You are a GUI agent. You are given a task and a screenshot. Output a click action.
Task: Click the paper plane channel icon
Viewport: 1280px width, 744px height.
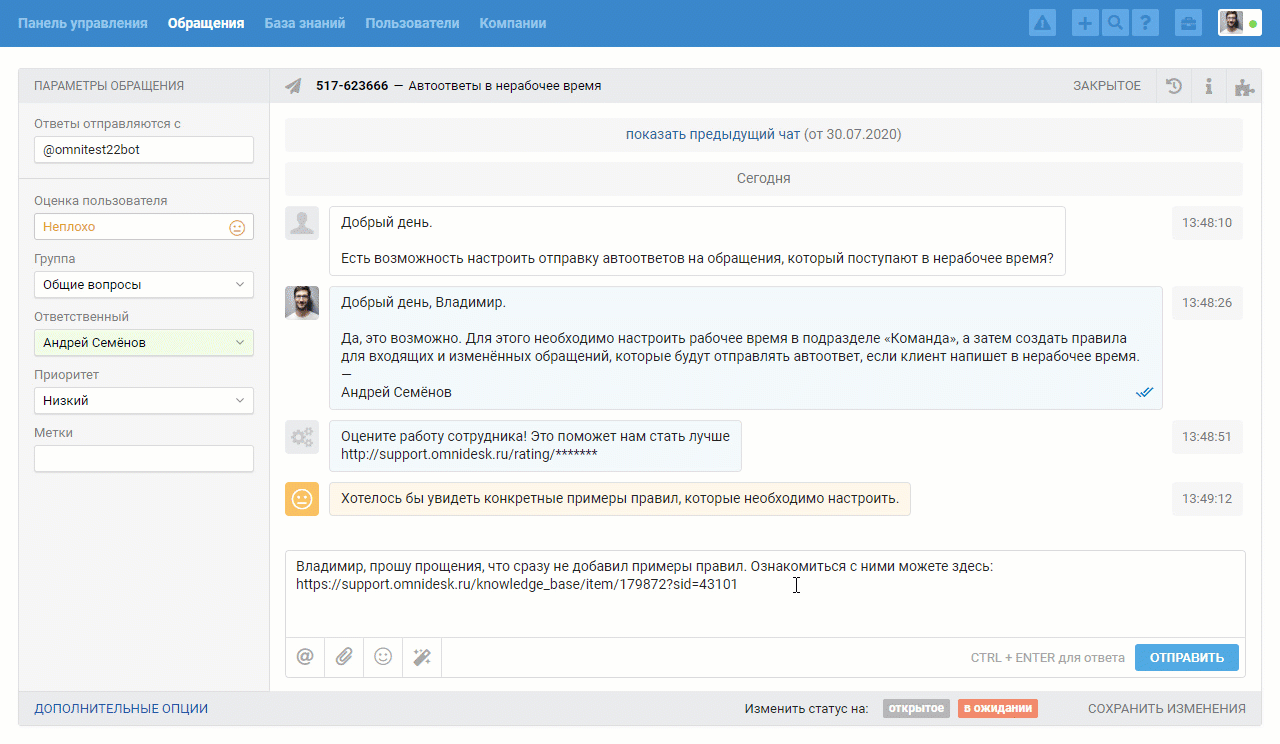pos(293,86)
